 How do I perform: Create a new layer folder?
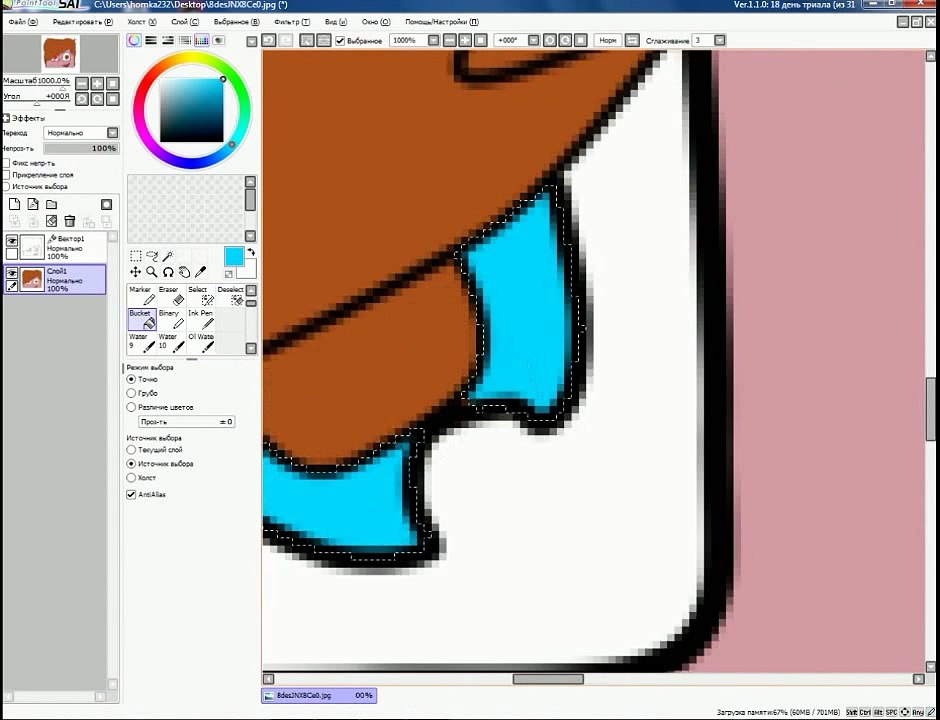[x=52, y=204]
